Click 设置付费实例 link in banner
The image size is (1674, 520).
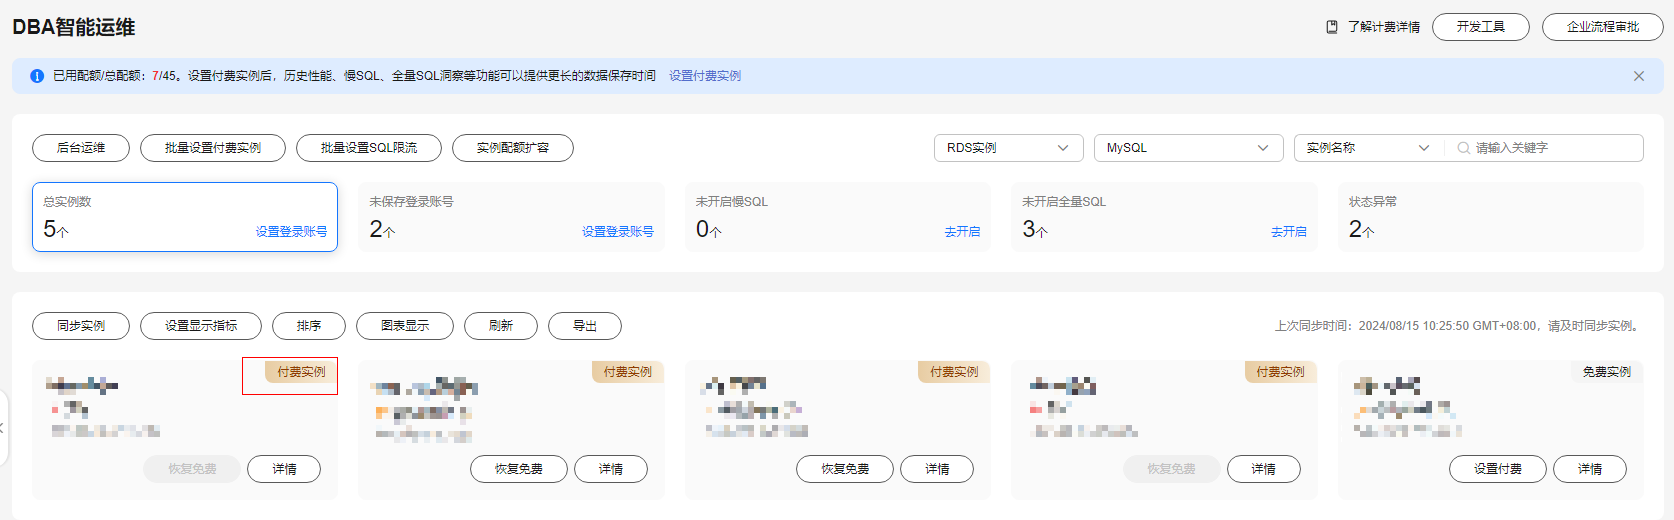(705, 76)
